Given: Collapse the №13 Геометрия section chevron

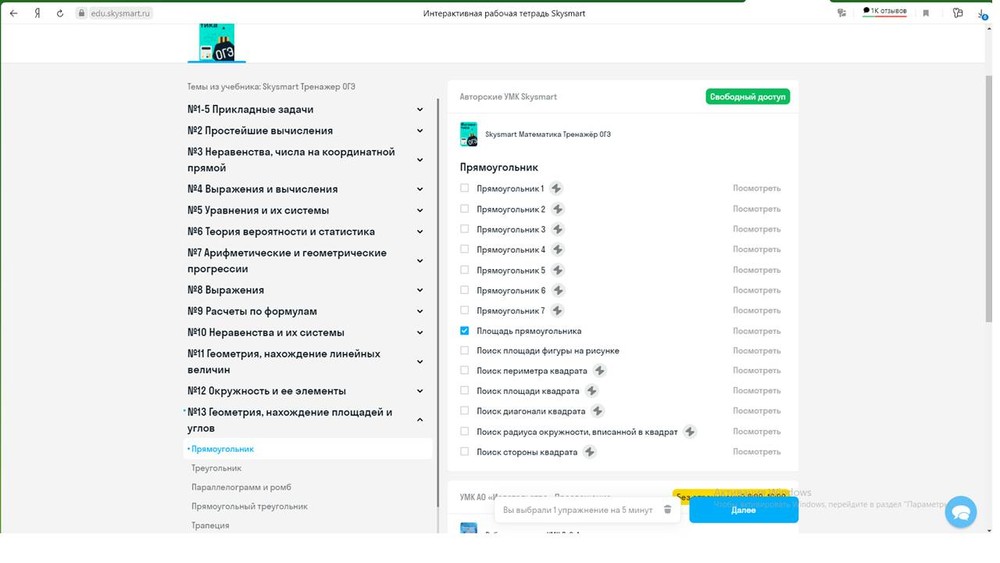Looking at the screenshot, I should click(420, 420).
